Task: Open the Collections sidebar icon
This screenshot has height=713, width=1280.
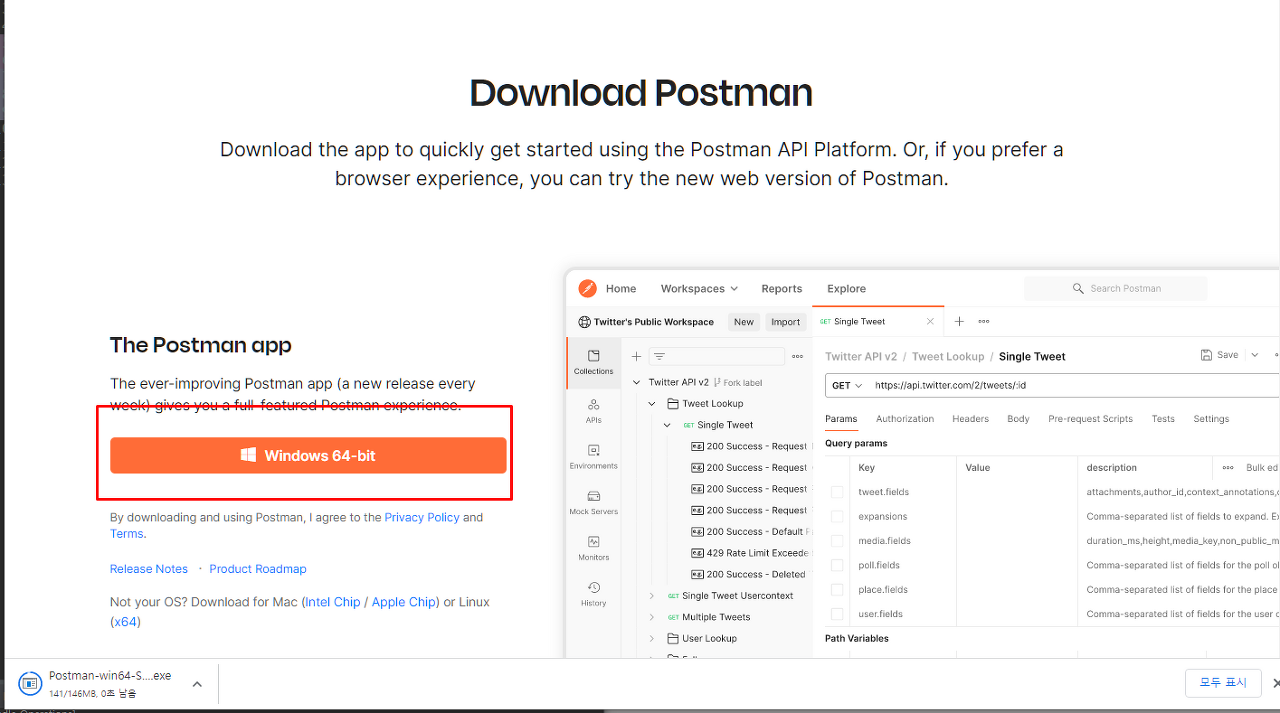Action: (x=594, y=362)
